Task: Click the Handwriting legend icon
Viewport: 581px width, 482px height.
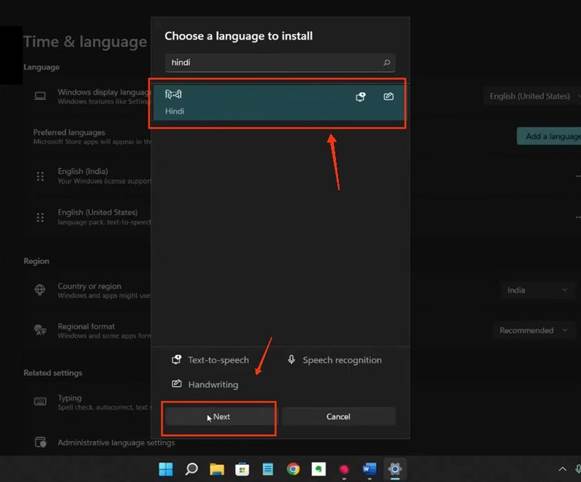Action: tap(177, 384)
